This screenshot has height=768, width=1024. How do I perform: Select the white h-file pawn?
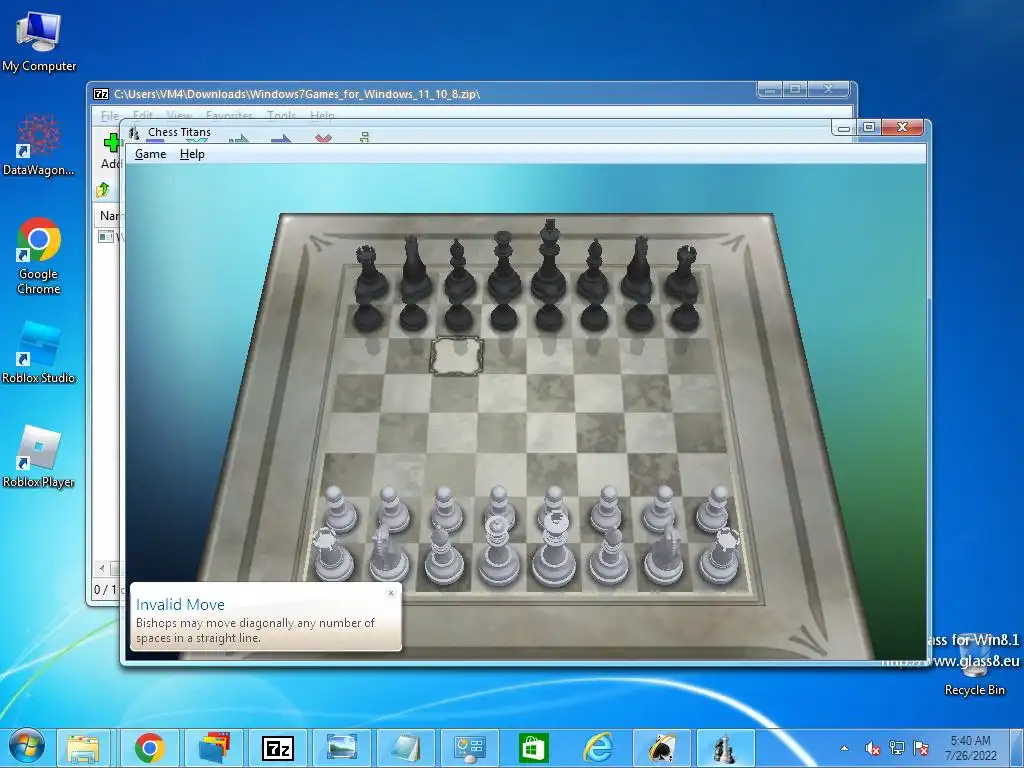[713, 509]
